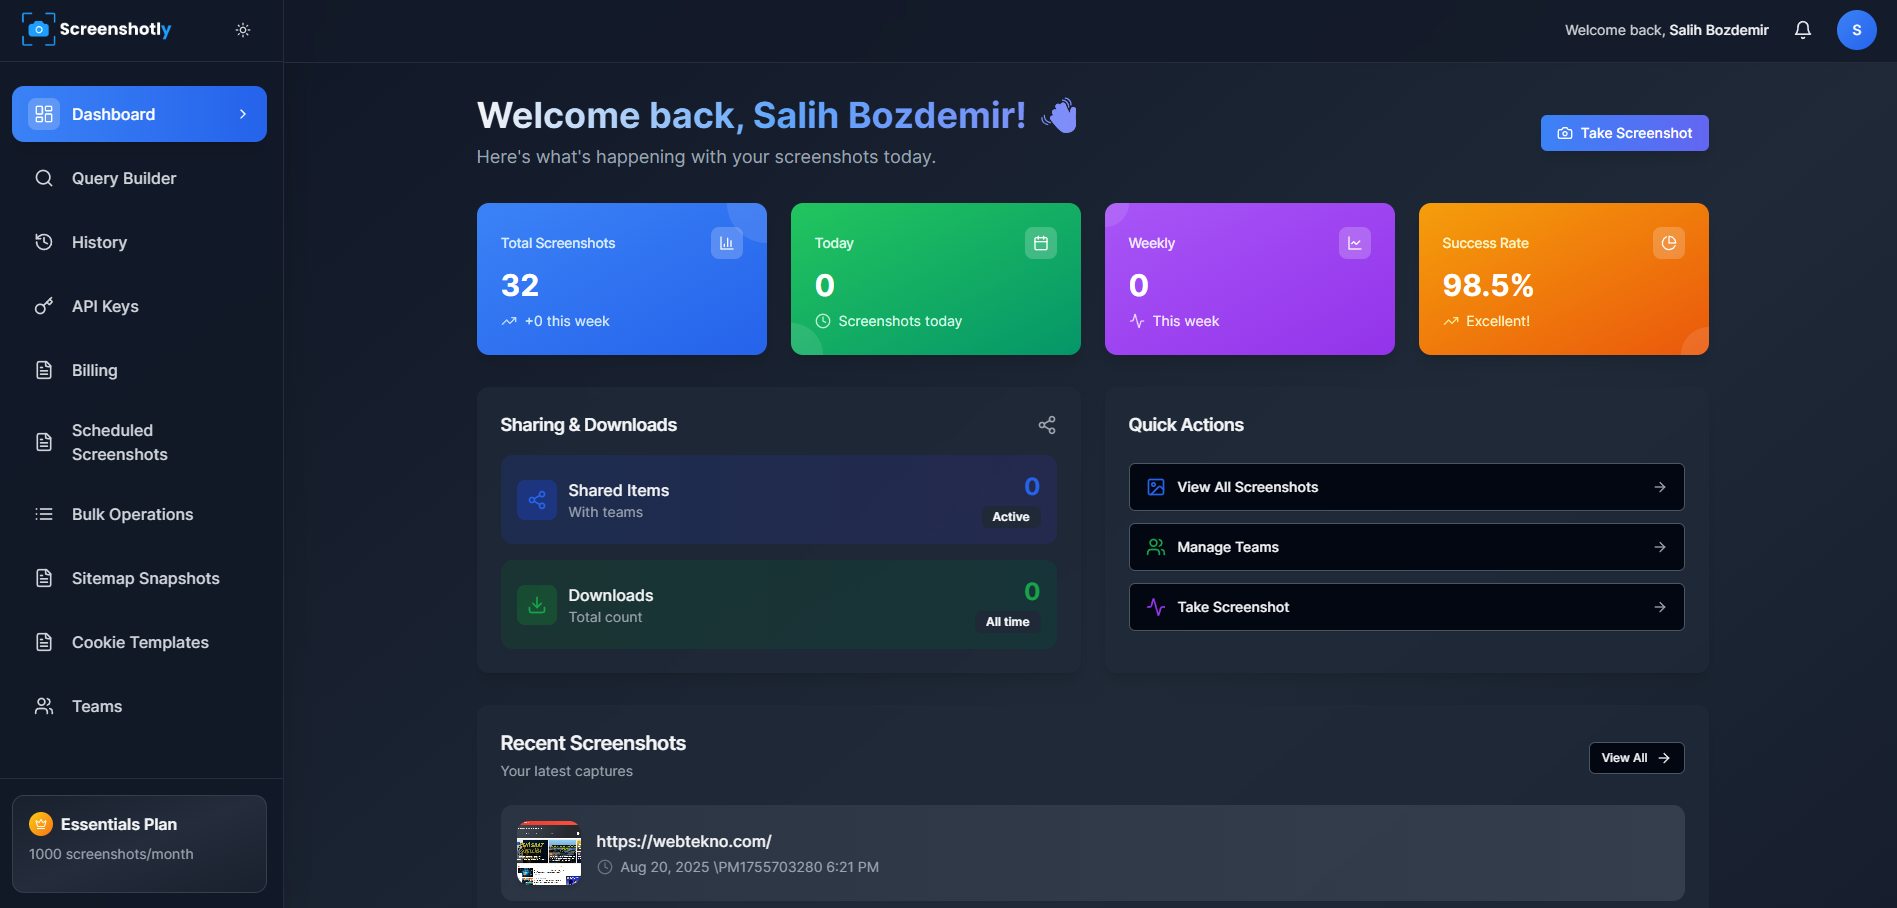Open Sitemap Snapshots

click(139, 578)
